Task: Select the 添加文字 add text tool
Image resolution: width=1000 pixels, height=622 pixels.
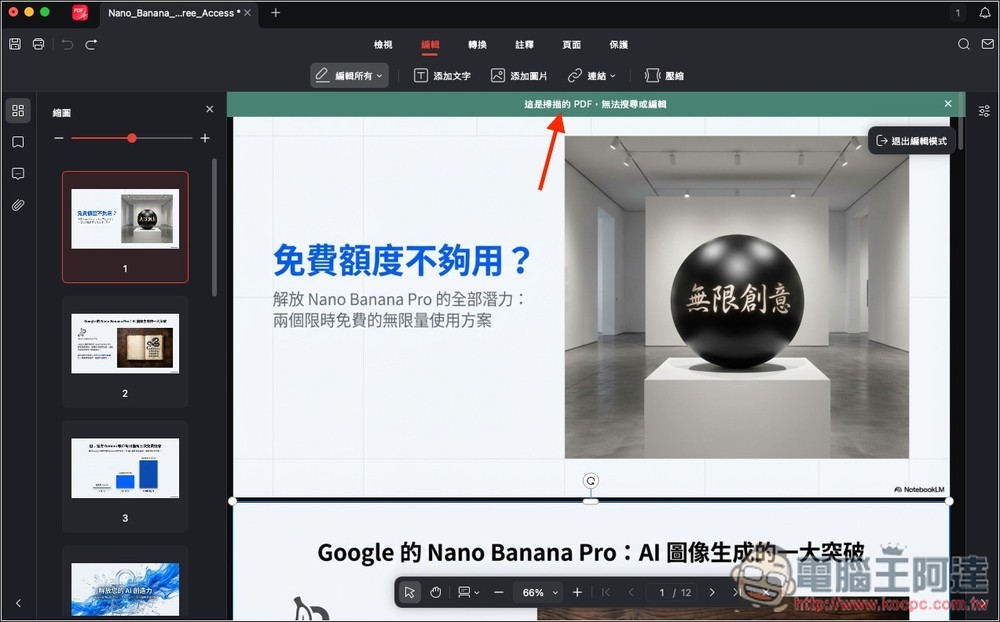Action: [443, 75]
